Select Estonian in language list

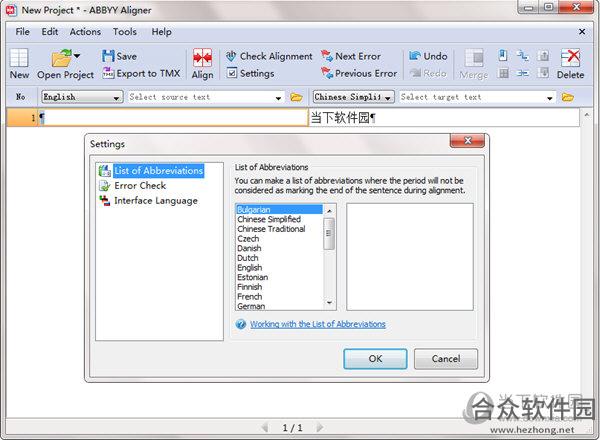coord(279,277)
